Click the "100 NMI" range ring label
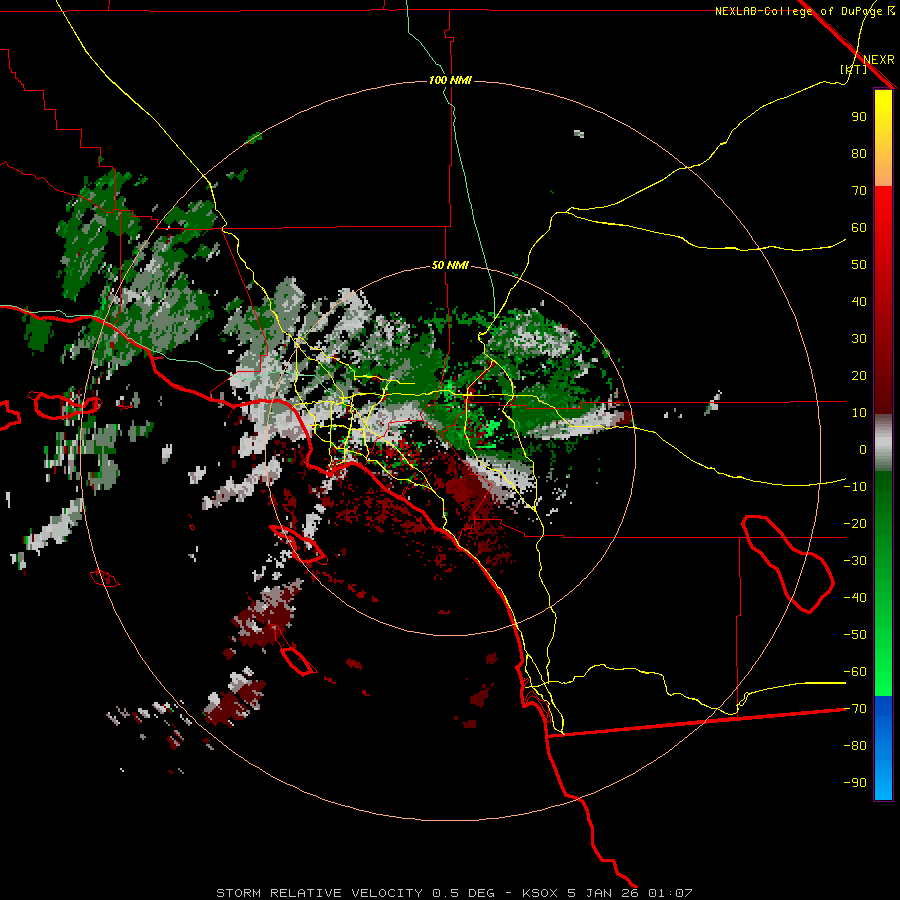This screenshot has width=900, height=900. [450, 80]
